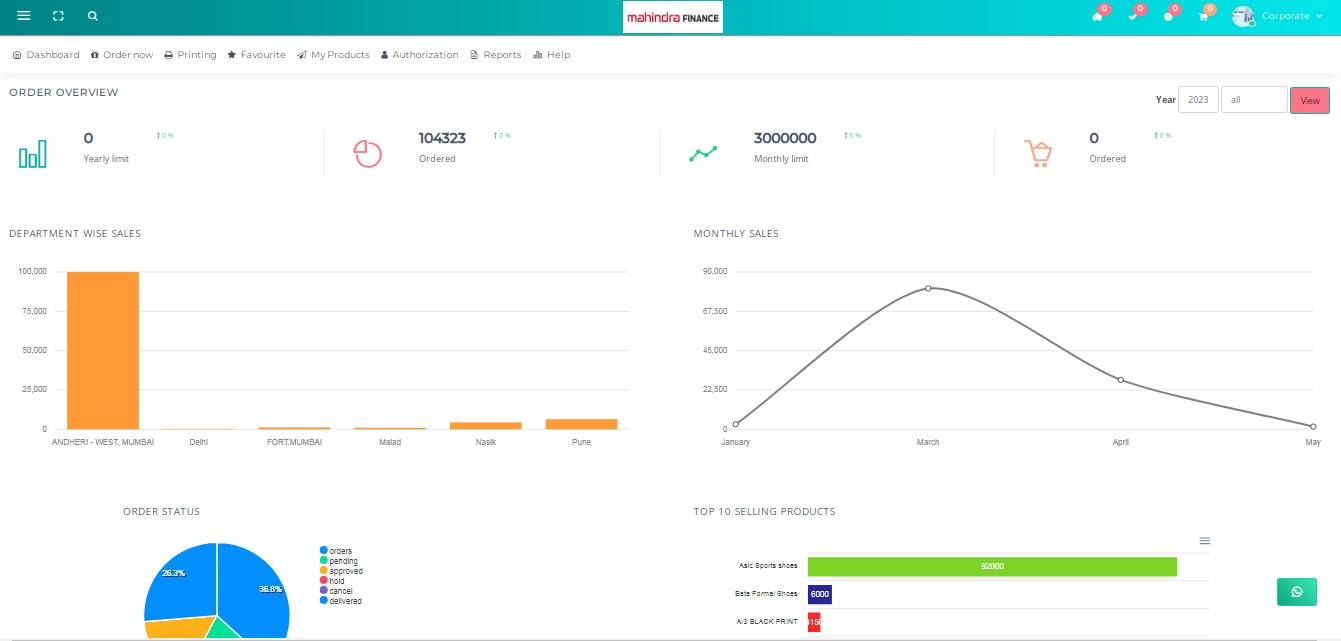Click the trend line icon beside Monthly limit
The width and height of the screenshot is (1341, 641).
pyautogui.click(x=703, y=153)
